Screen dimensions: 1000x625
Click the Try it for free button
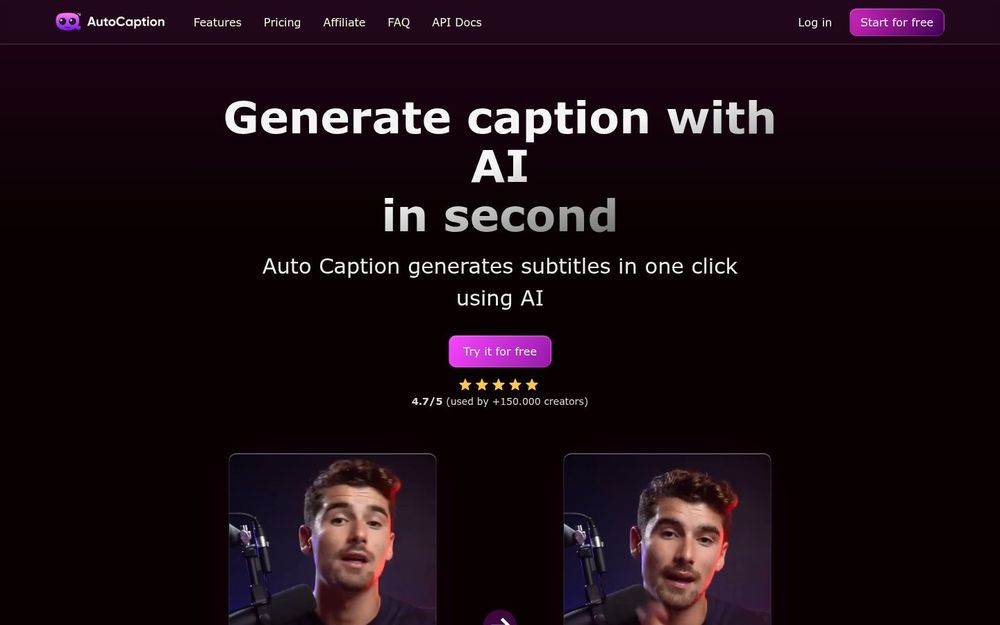[499, 351]
